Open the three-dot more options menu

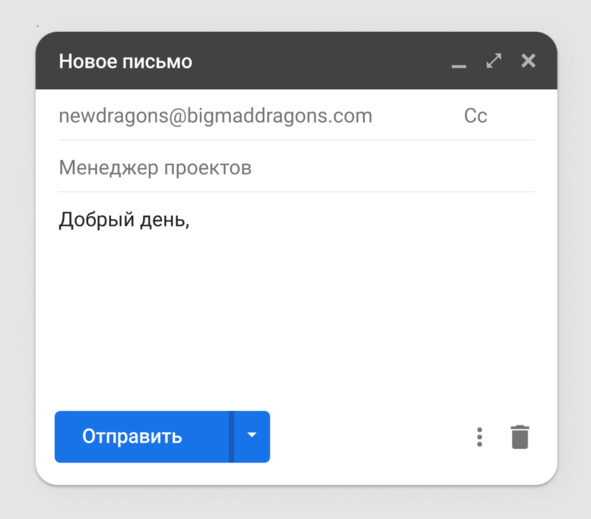point(479,437)
